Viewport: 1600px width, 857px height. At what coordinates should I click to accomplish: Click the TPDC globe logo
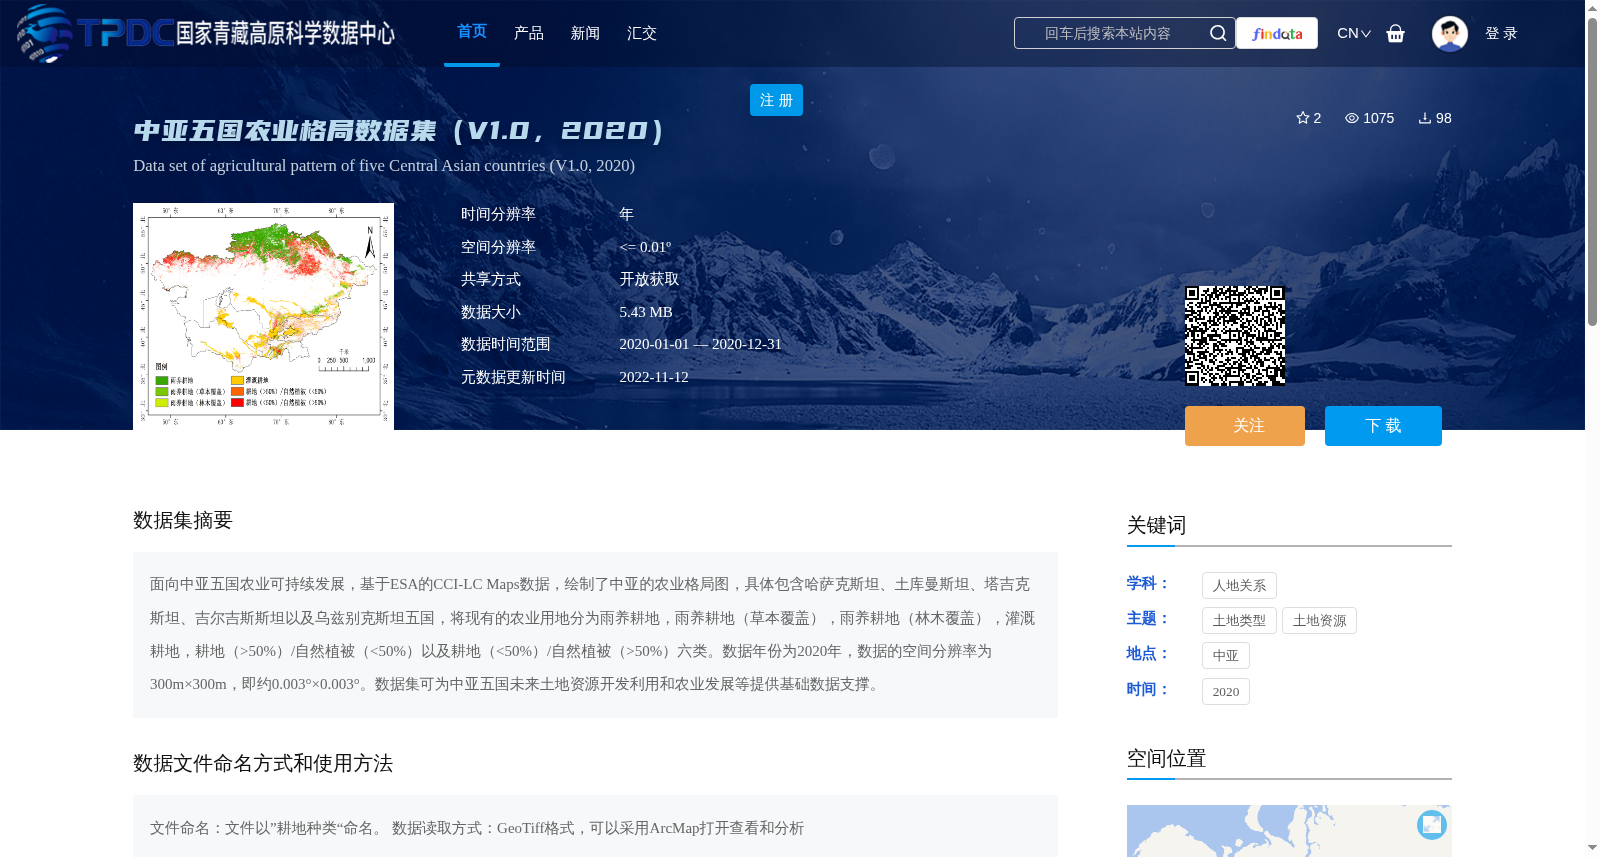click(x=44, y=33)
